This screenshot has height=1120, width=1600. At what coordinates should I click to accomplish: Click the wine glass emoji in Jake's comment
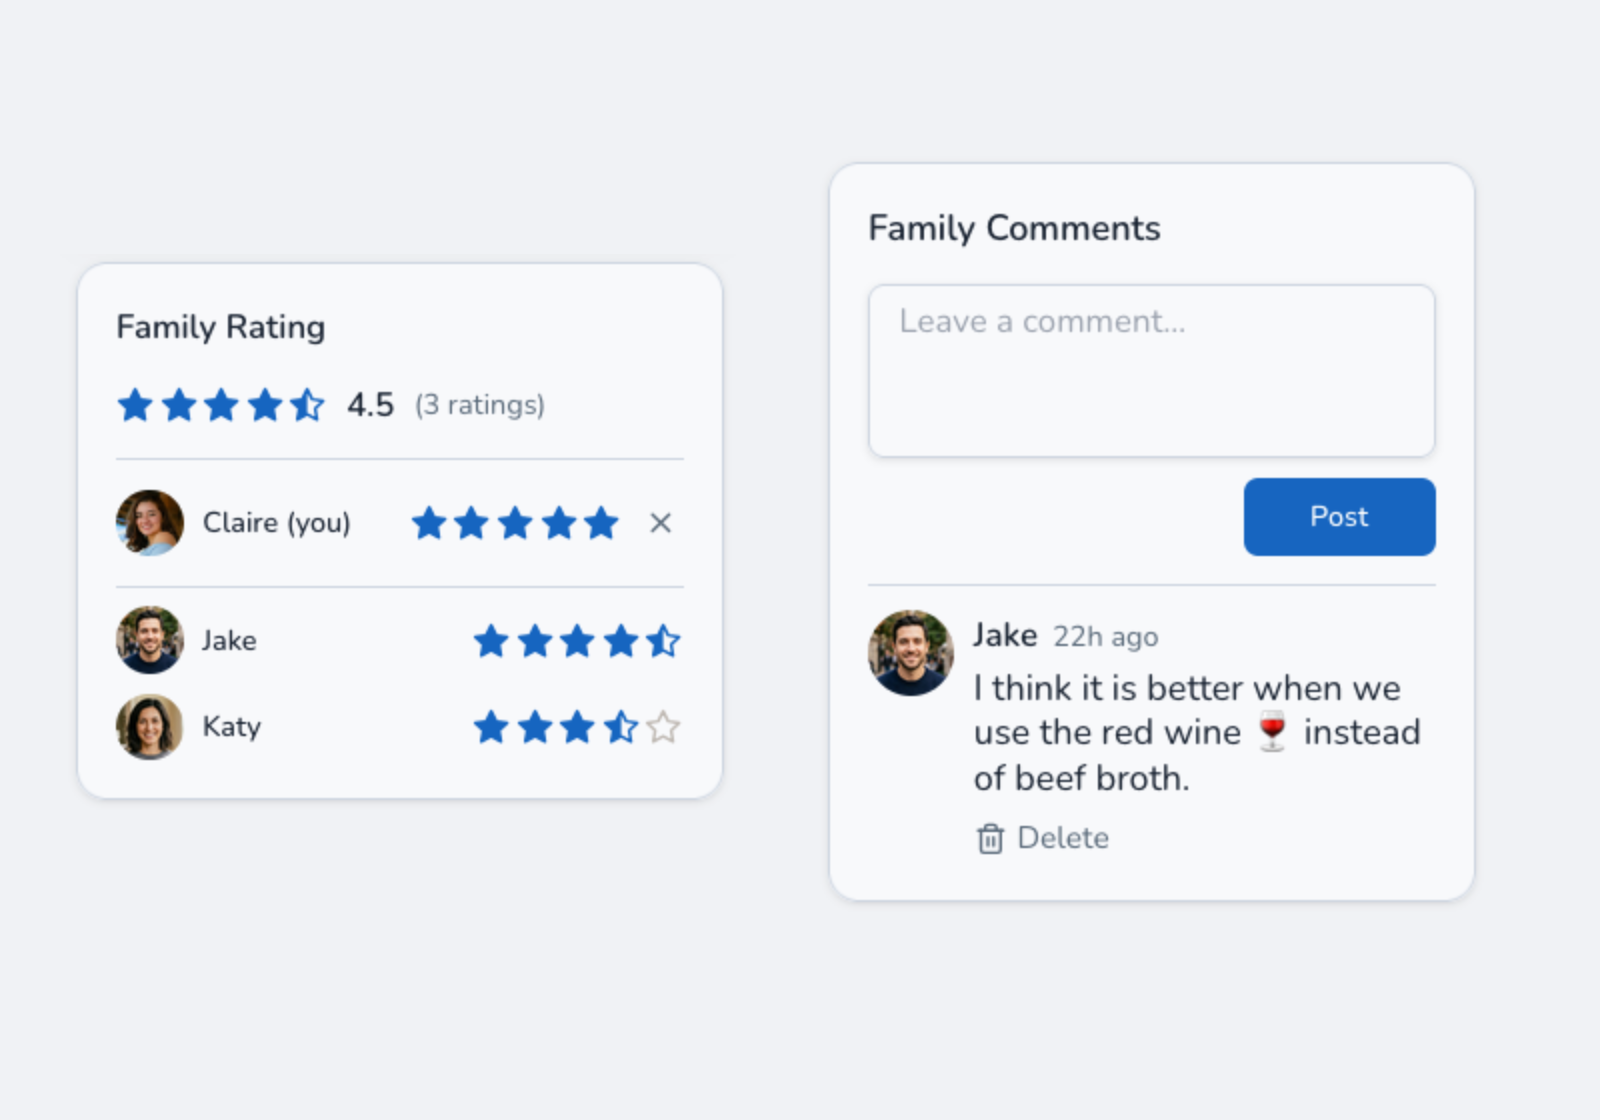click(1272, 732)
